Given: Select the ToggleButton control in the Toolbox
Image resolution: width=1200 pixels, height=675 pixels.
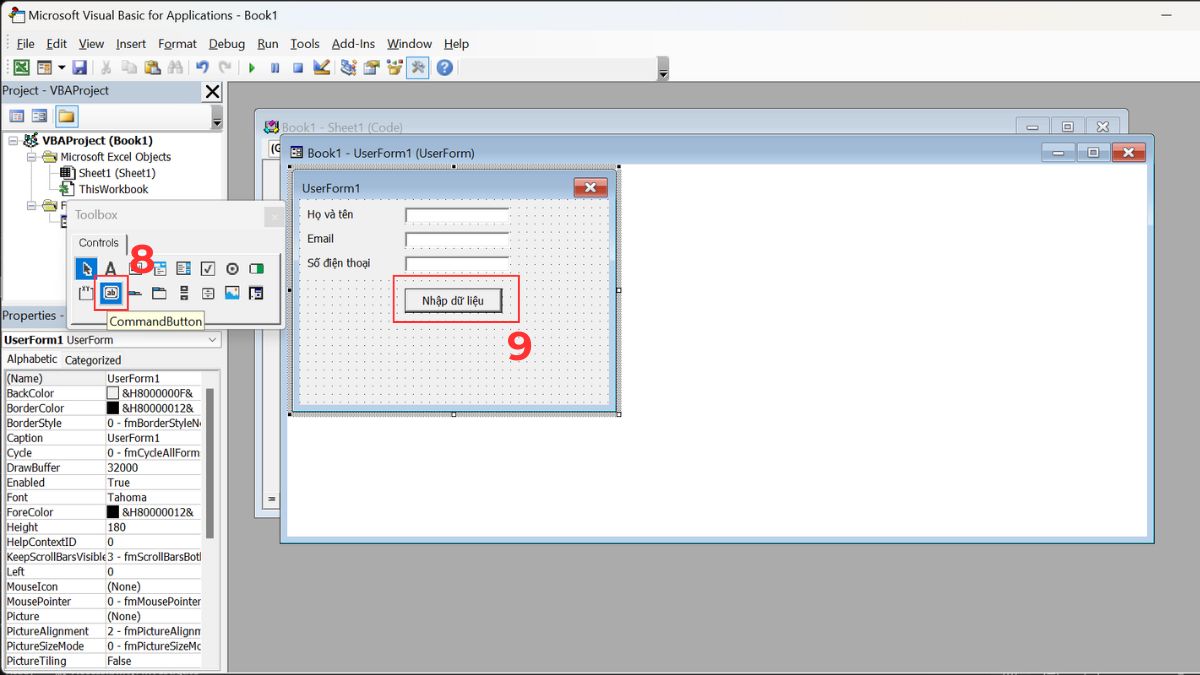Looking at the screenshot, I should point(256,268).
